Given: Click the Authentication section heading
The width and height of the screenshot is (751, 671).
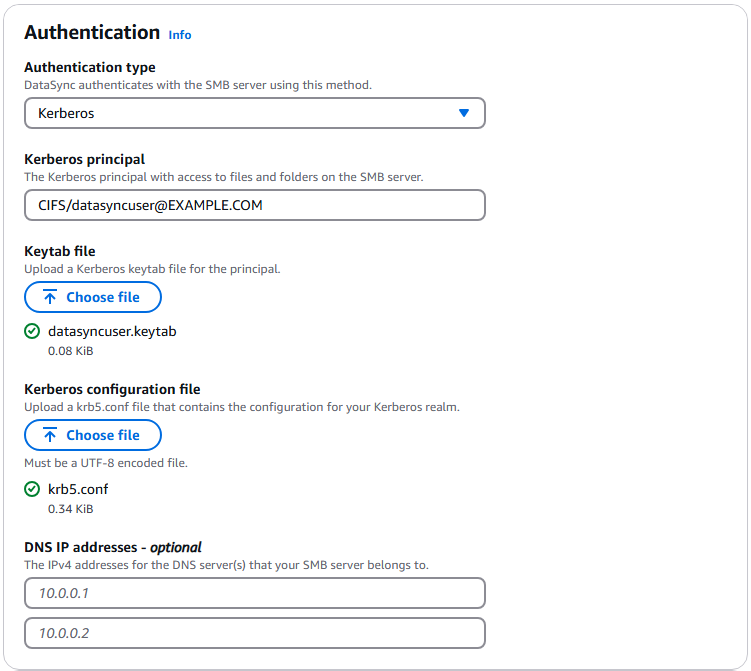Looking at the screenshot, I should 92,32.
